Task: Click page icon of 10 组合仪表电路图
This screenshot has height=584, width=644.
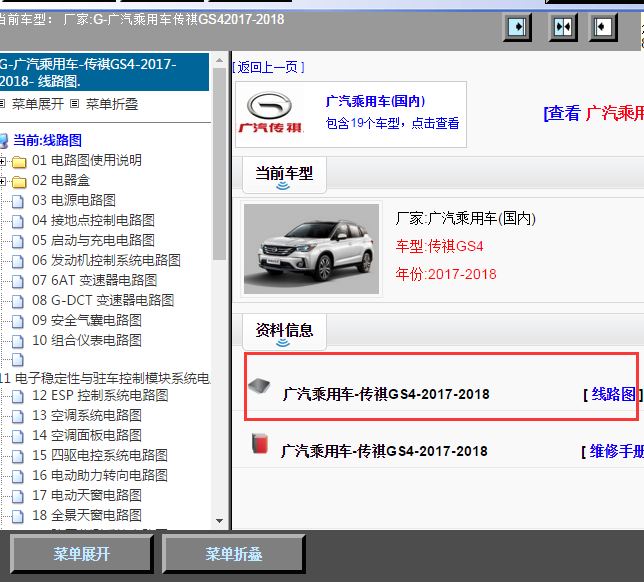Action: [17, 341]
